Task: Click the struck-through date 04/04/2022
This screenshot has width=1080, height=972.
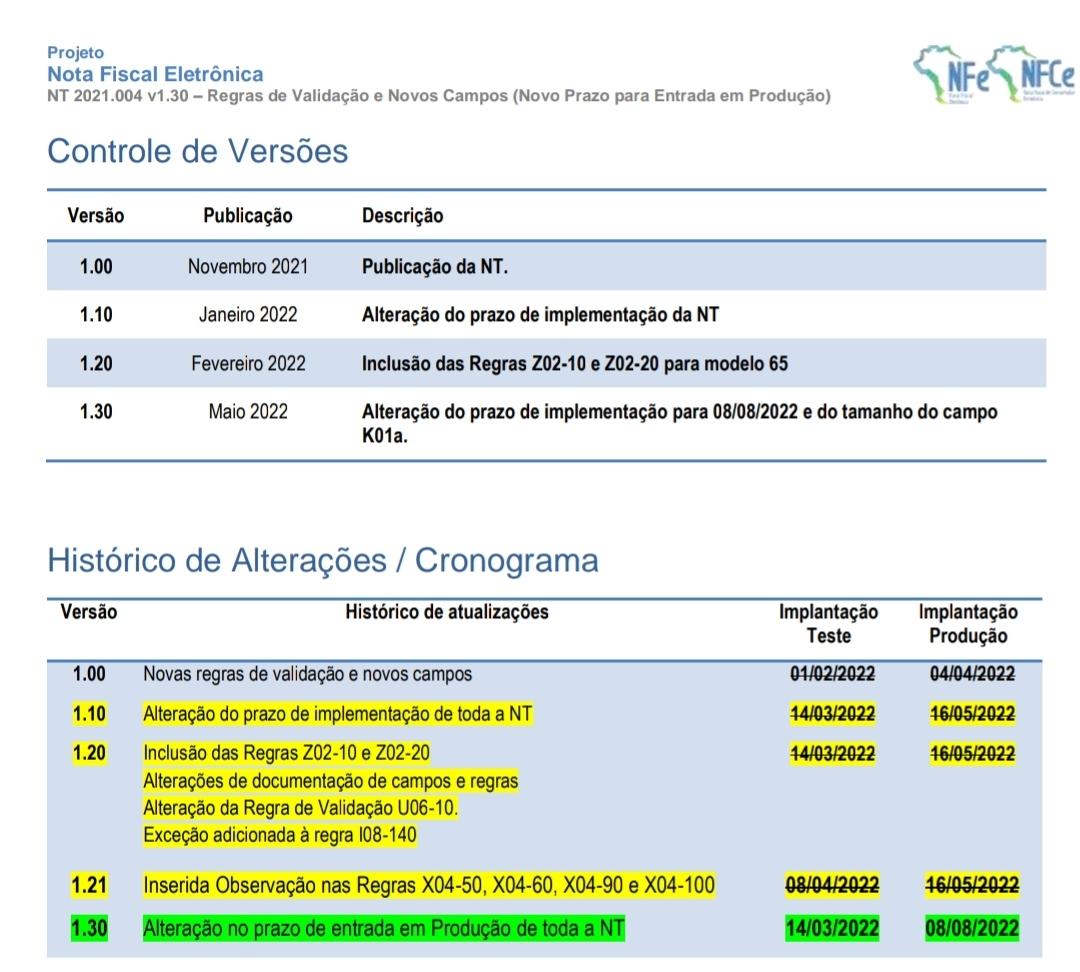Action: tap(973, 674)
